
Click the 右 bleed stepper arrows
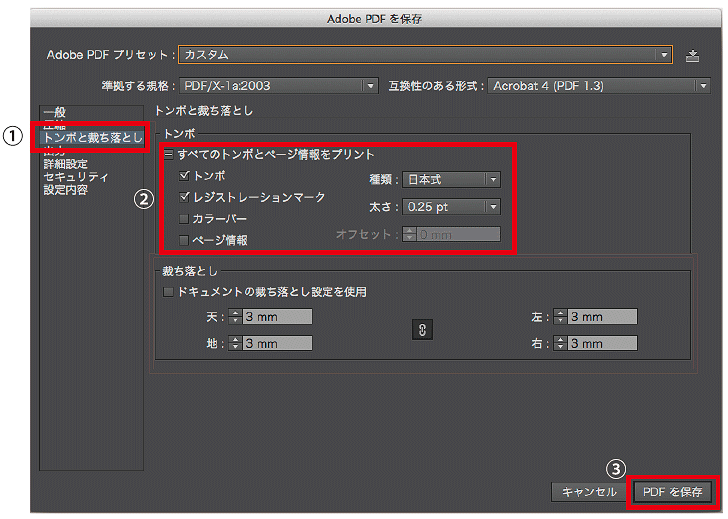(x=560, y=343)
